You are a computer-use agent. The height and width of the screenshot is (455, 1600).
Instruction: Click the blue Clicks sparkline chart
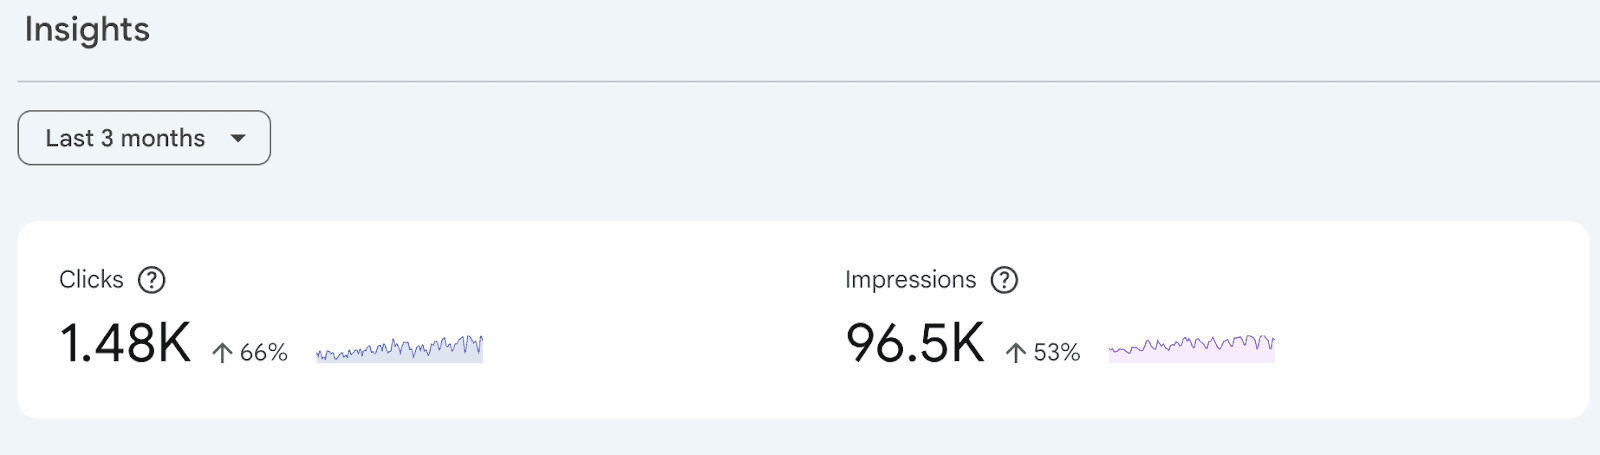(399, 349)
